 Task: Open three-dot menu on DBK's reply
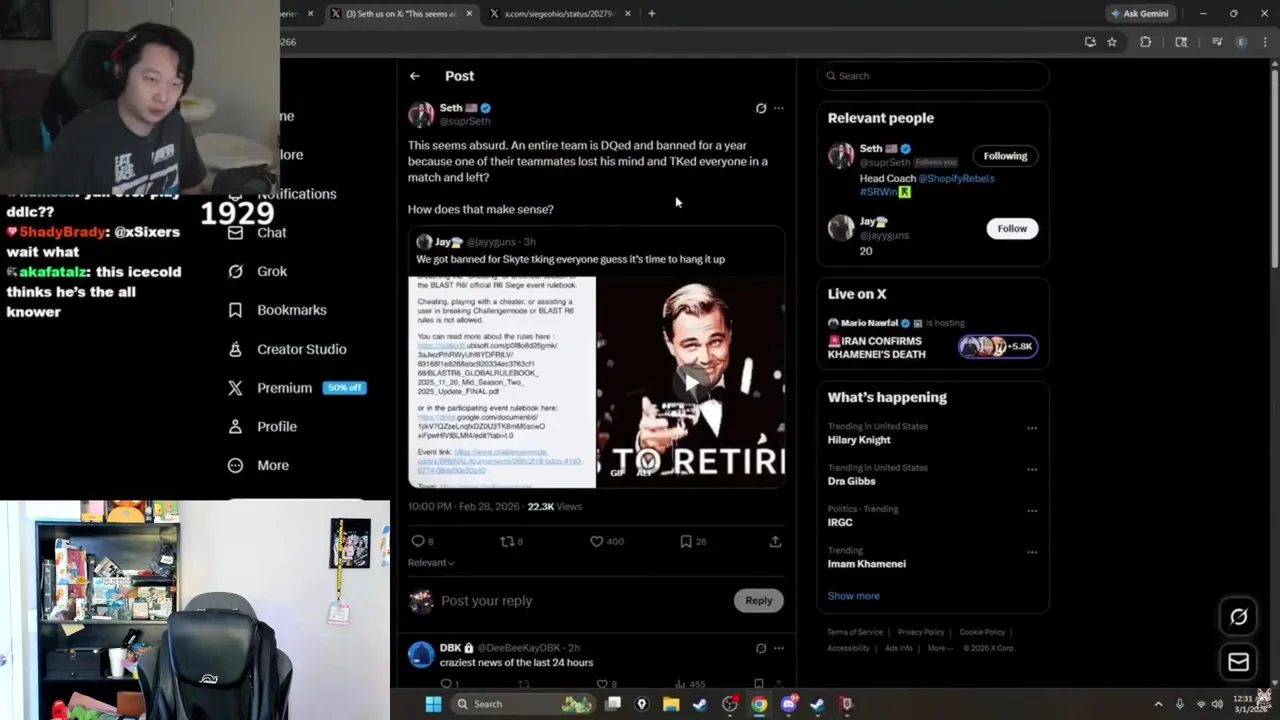(779, 648)
